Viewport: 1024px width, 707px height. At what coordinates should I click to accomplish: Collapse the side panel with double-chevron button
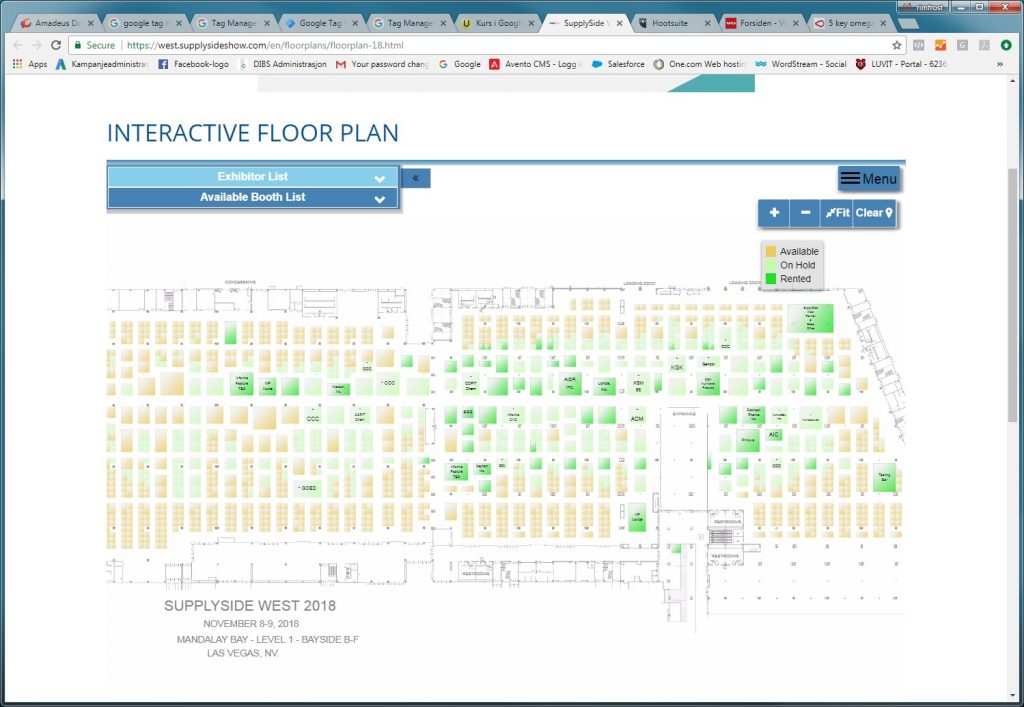point(416,178)
